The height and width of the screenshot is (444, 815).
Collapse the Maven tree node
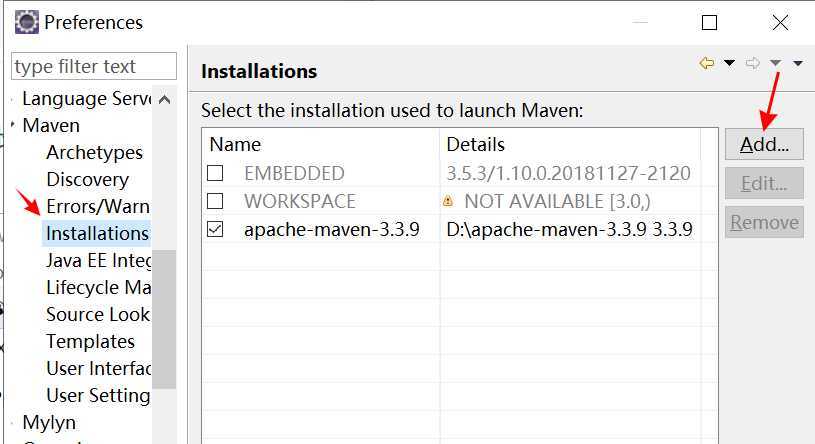(x=13, y=126)
